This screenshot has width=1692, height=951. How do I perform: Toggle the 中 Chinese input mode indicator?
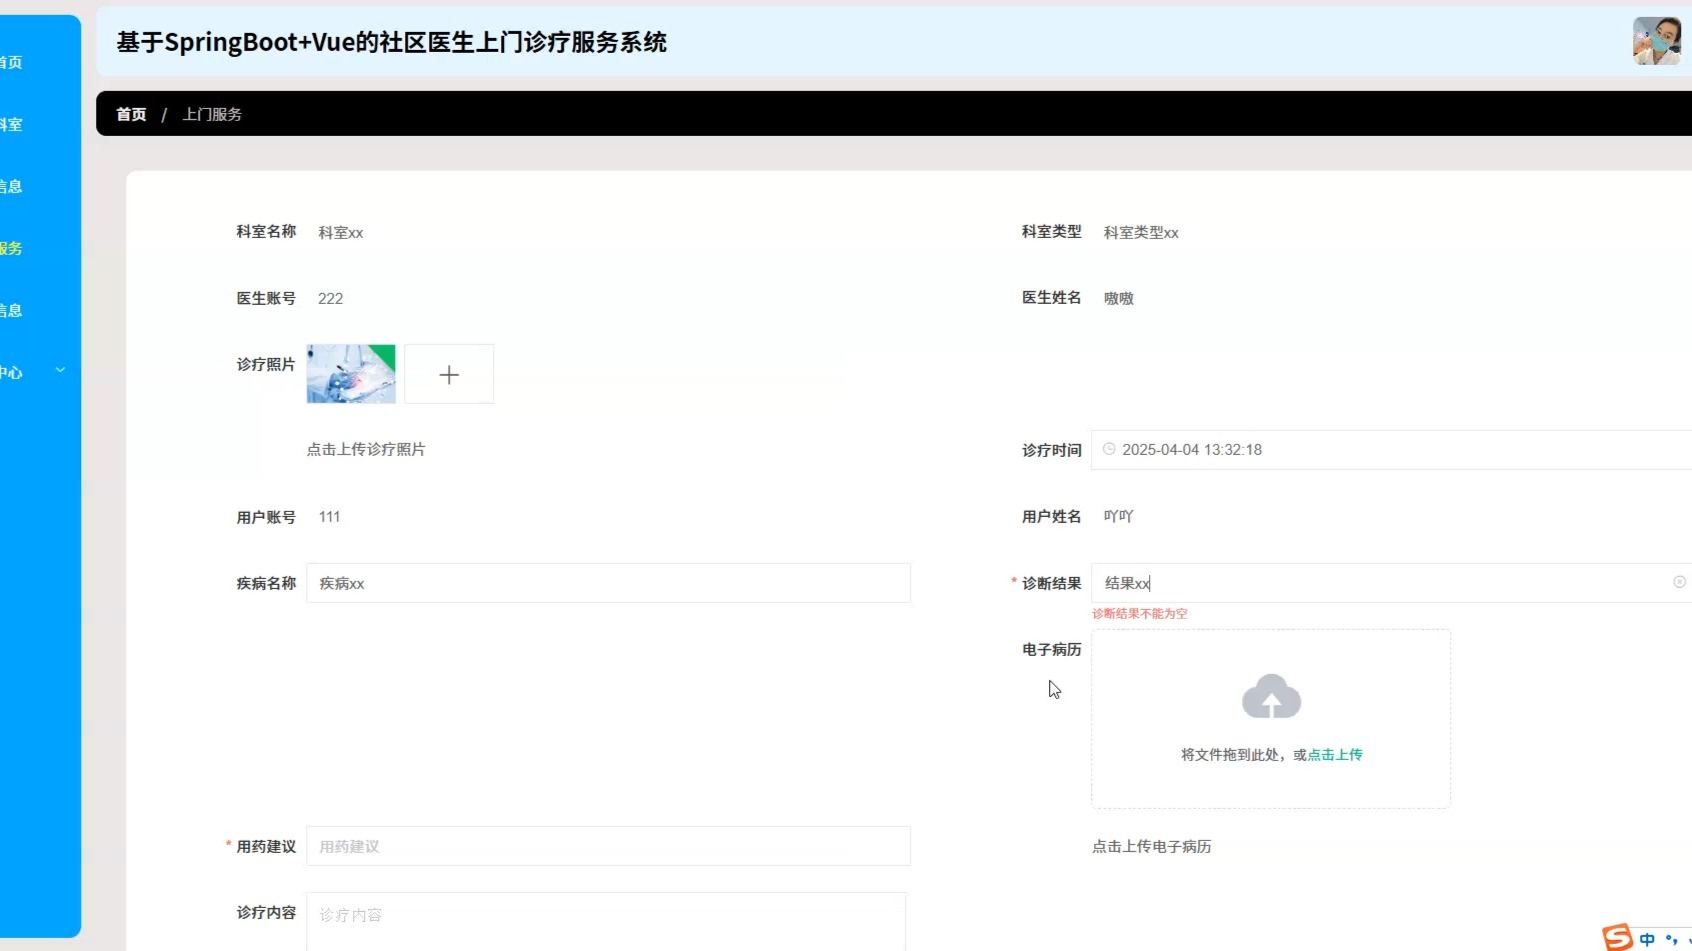tap(1647, 940)
